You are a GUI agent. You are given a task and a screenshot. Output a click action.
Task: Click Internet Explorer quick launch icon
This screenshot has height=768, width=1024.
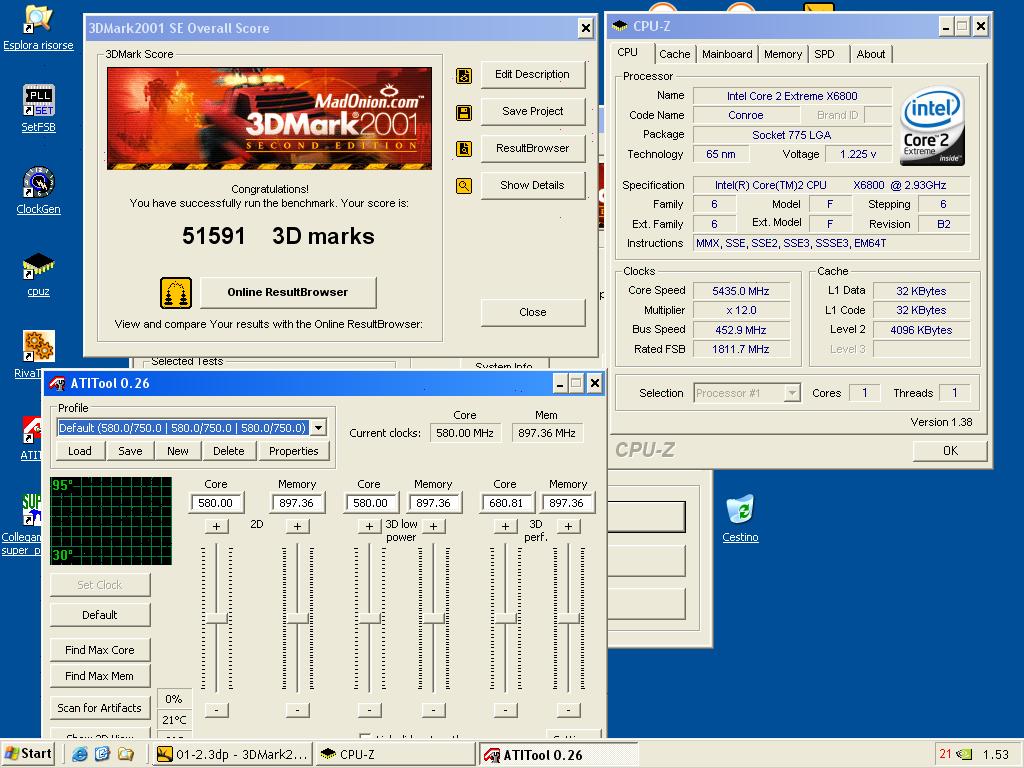(x=80, y=754)
